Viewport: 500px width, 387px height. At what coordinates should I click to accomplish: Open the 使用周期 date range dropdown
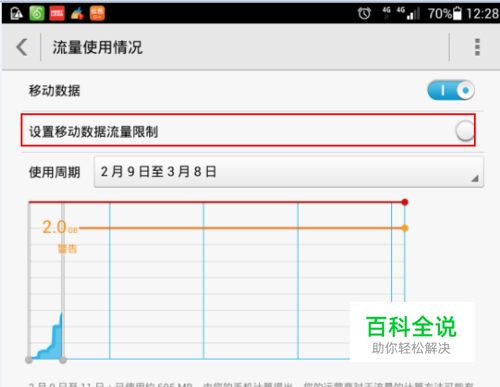pyautogui.click(x=289, y=172)
